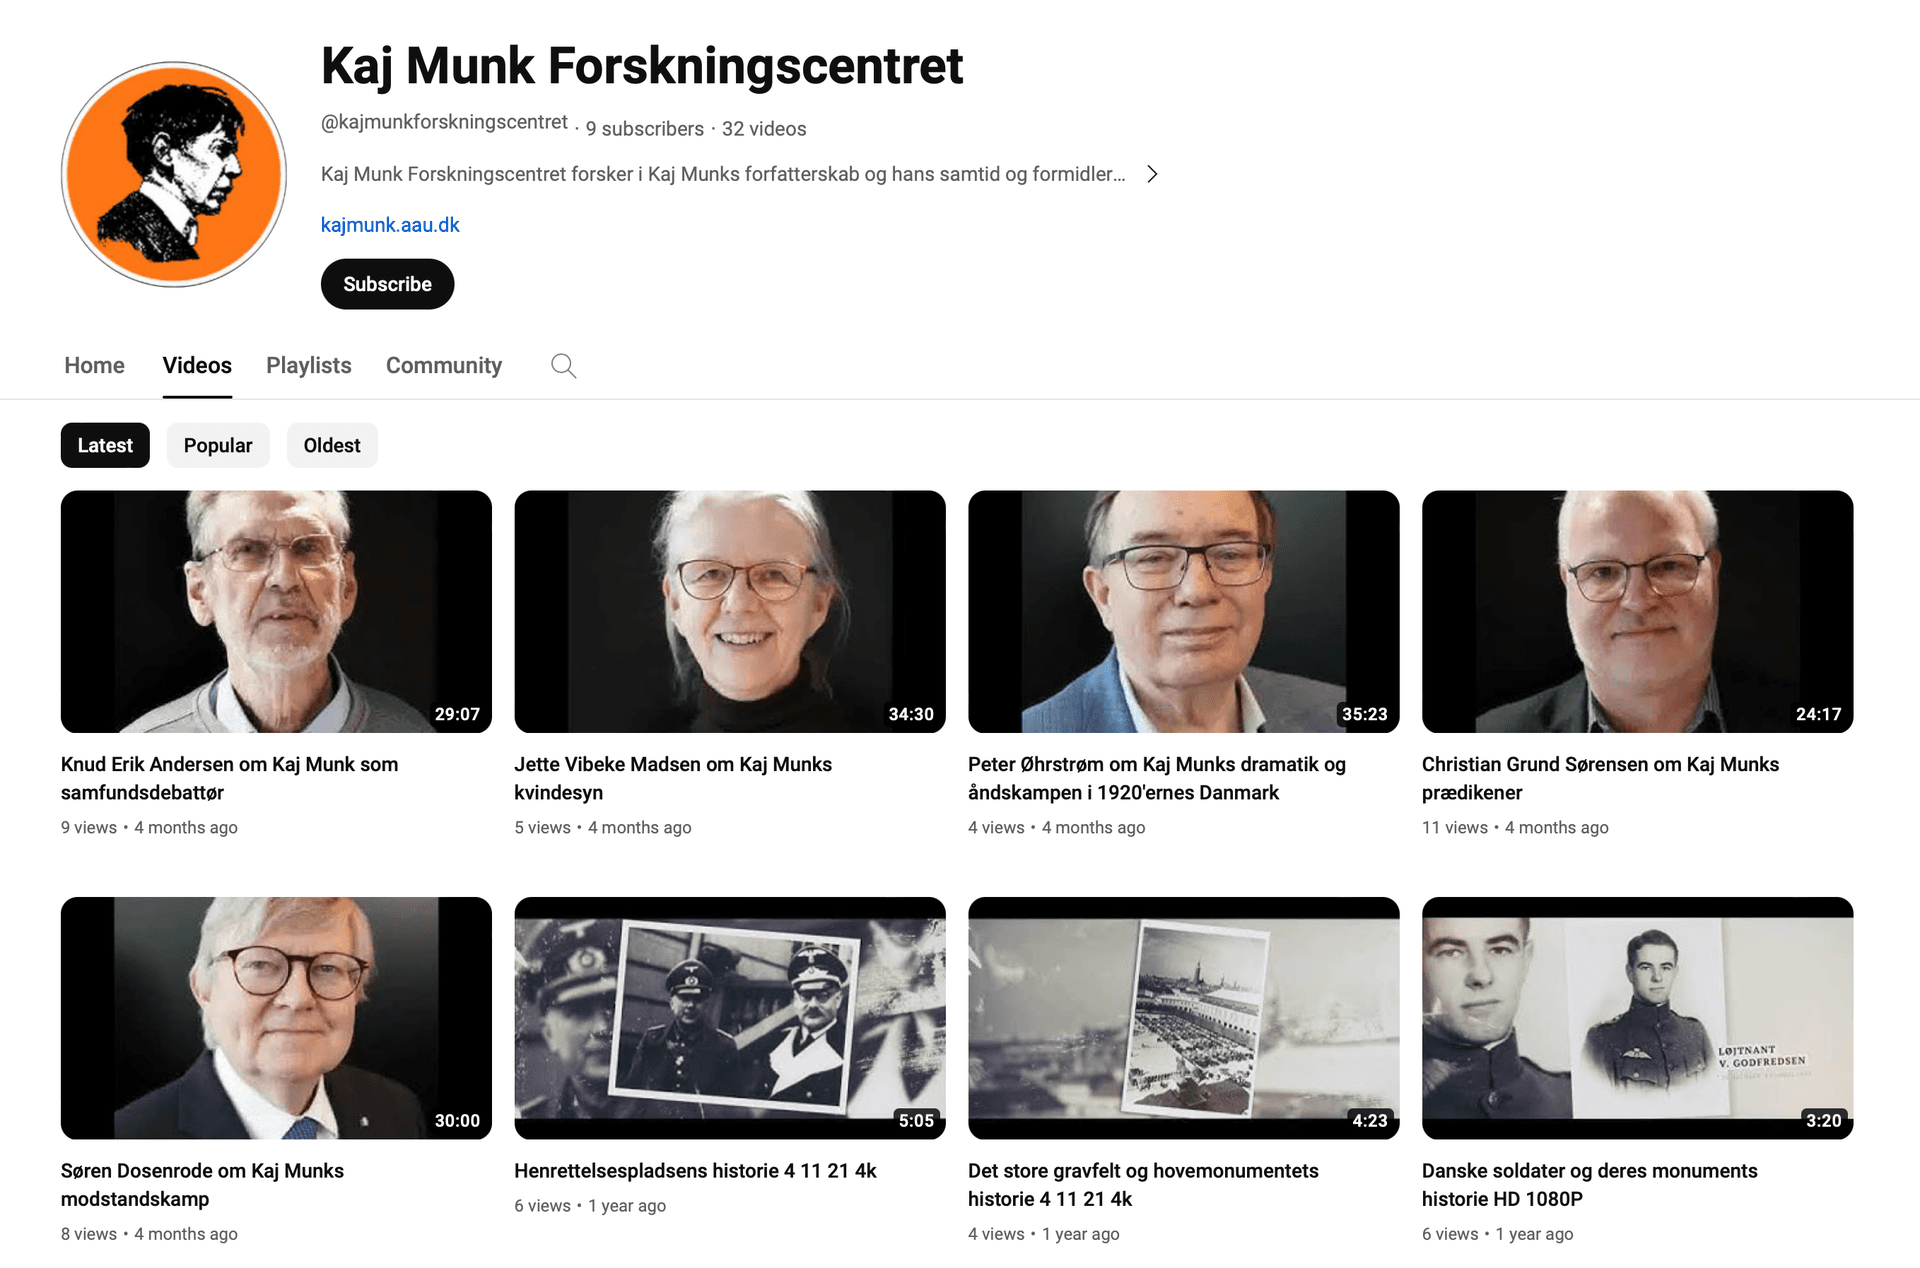Switch to the Playlists tab
Screen dimensions: 1920x1268
309,366
